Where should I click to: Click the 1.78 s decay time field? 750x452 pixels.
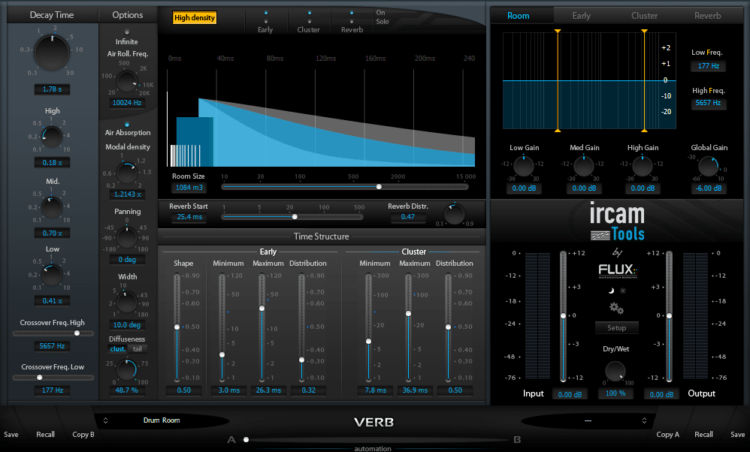(52, 89)
